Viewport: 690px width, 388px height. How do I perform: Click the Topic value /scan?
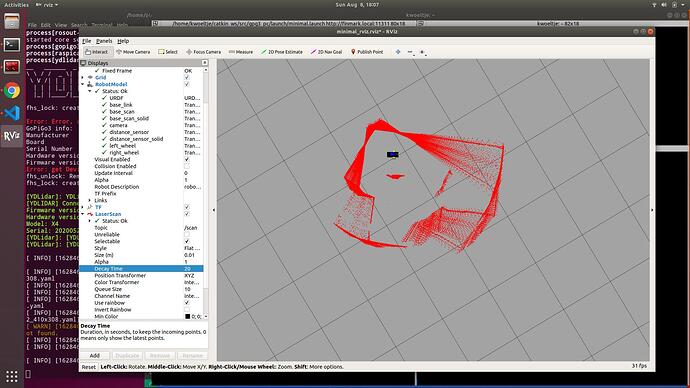click(x=191, y=228)
